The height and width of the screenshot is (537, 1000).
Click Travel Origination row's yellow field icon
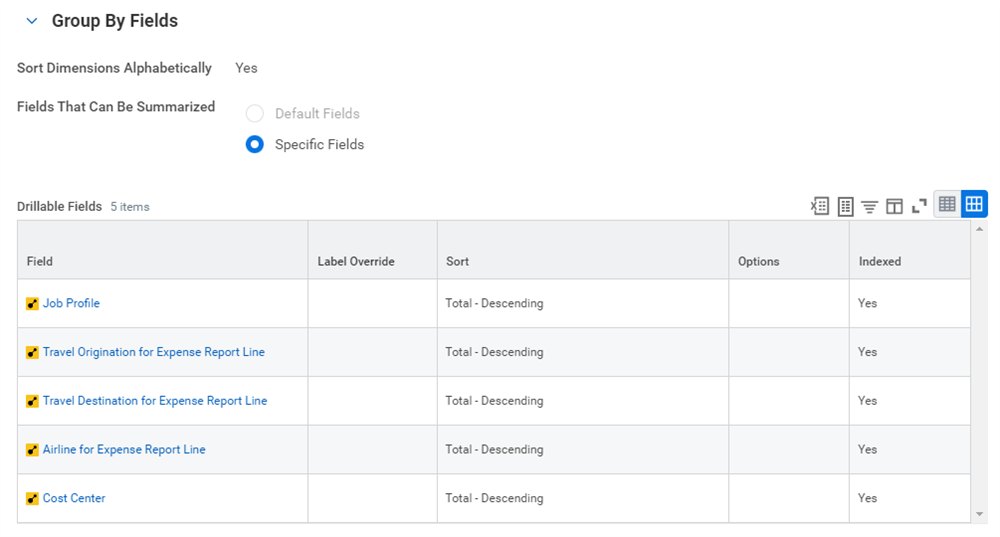tap(32, 353)
